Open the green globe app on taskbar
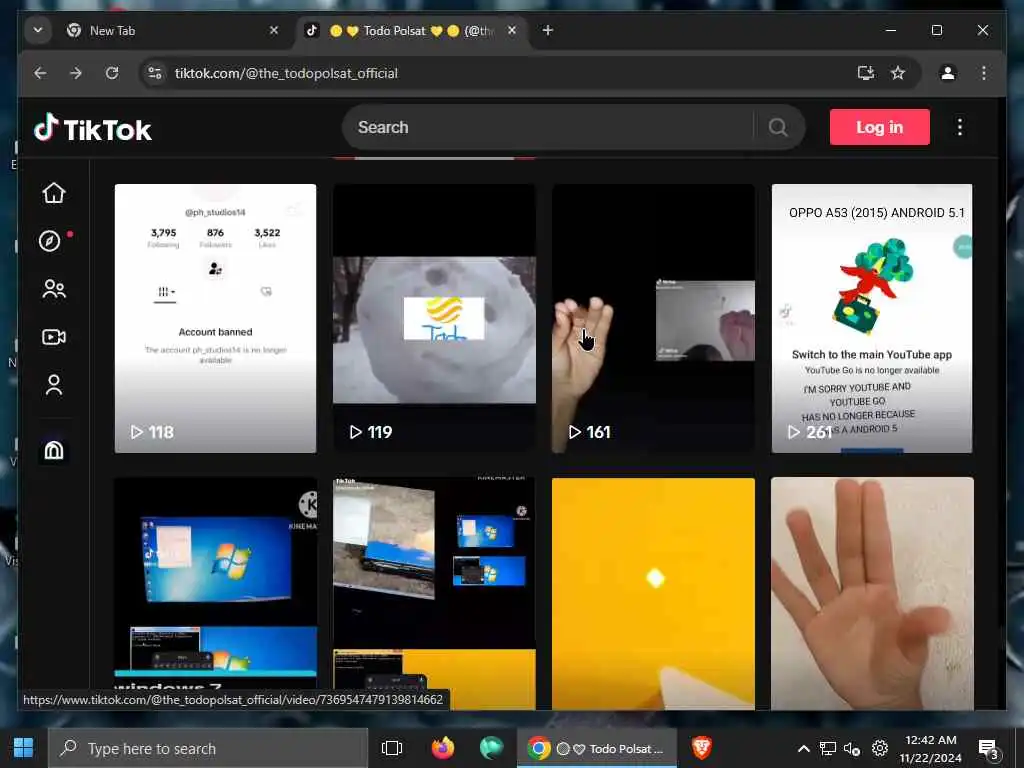The height and width of the screenshot is (768, 1024). pyautogui.click(x=491, y=748)
